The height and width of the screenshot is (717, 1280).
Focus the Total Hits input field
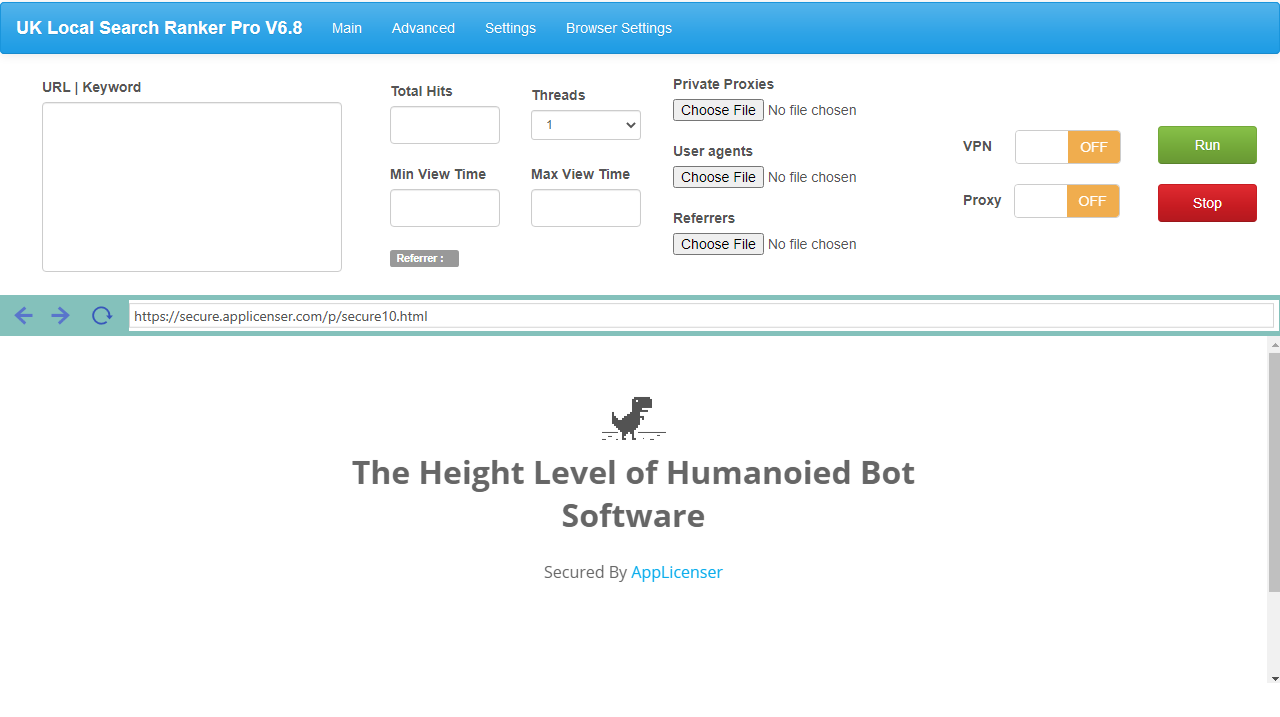coord(445,125)
